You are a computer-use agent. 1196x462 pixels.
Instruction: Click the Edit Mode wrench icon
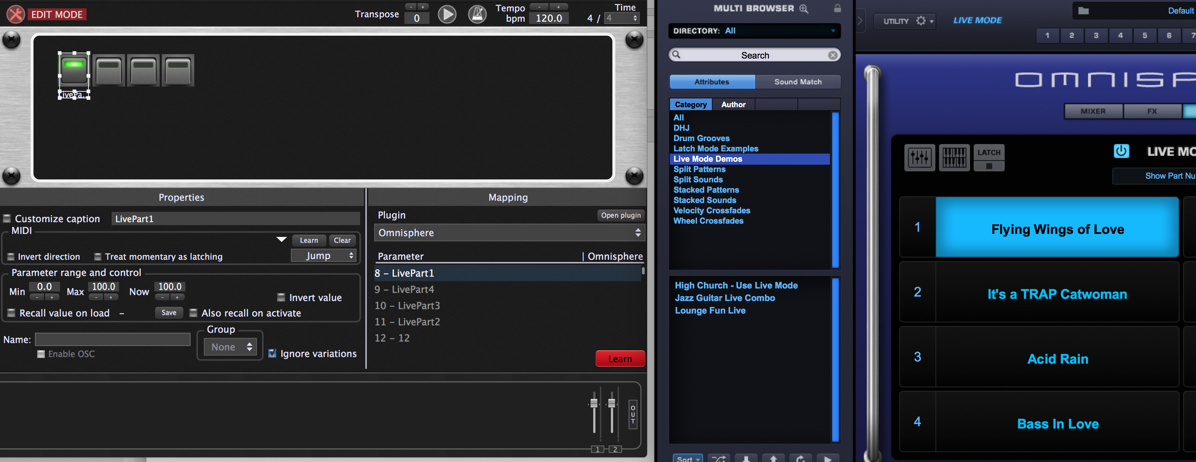point(16,14)
